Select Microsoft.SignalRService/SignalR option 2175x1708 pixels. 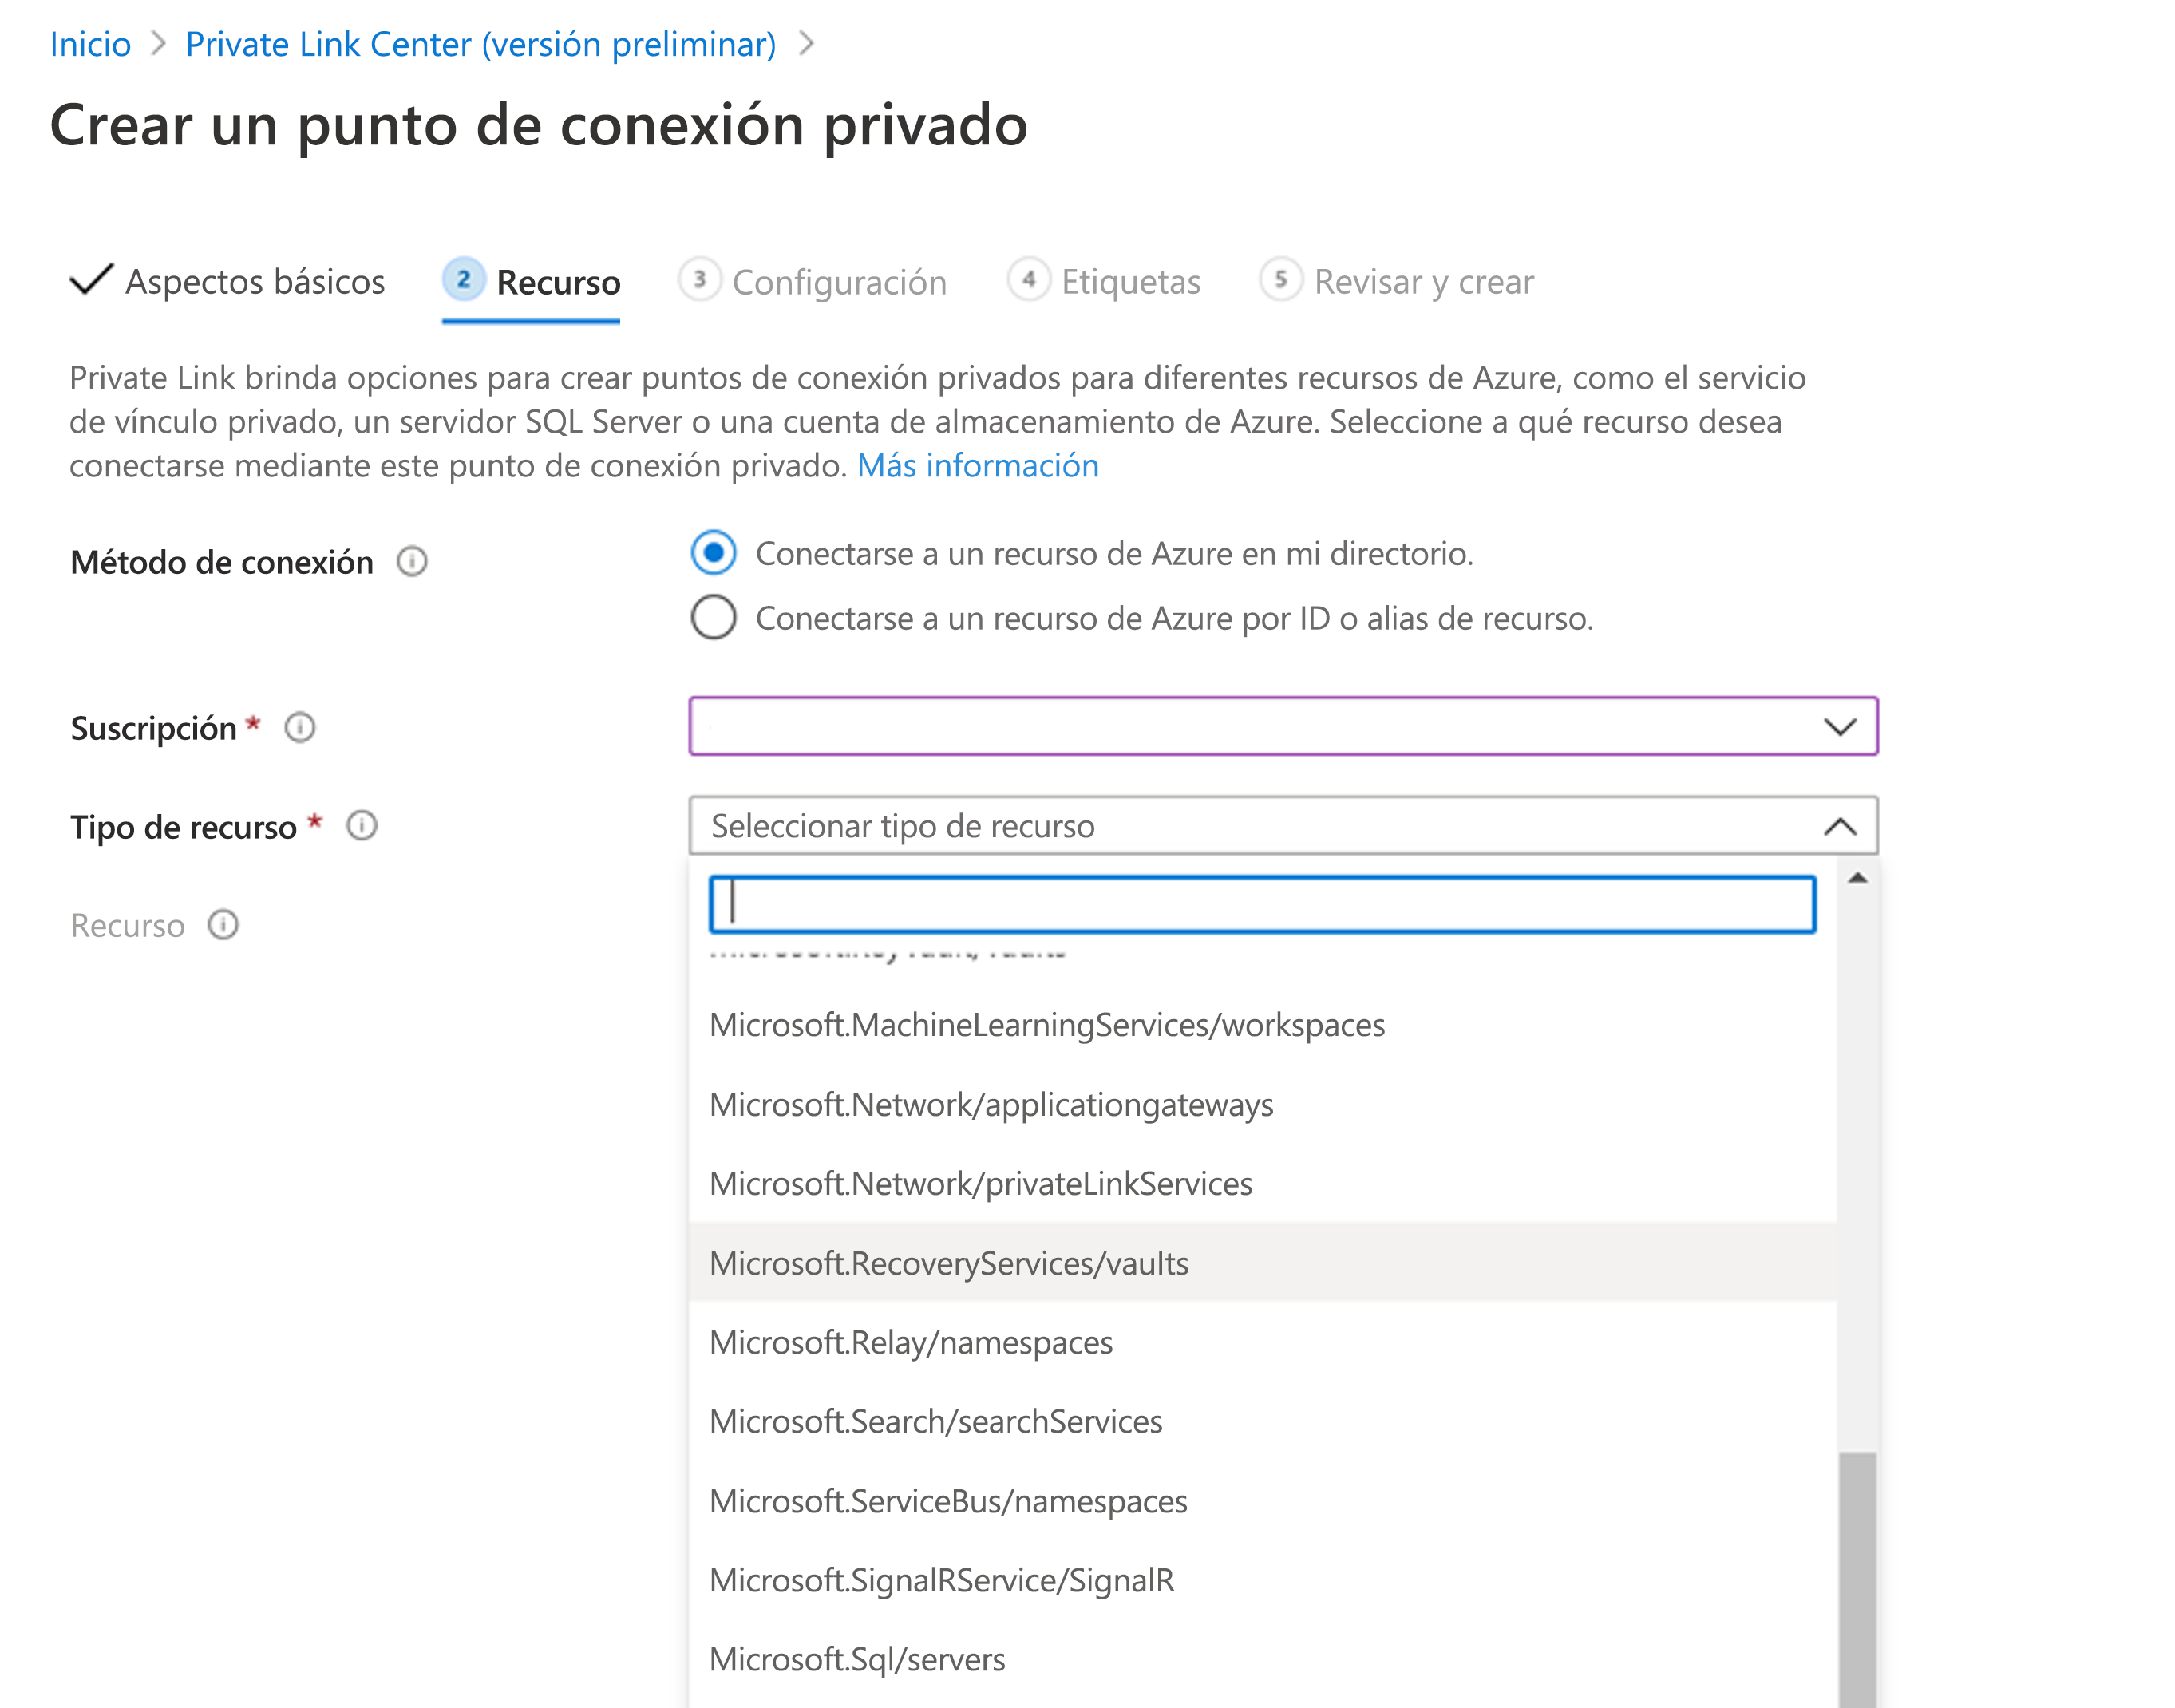(x=1262, y=1580)
